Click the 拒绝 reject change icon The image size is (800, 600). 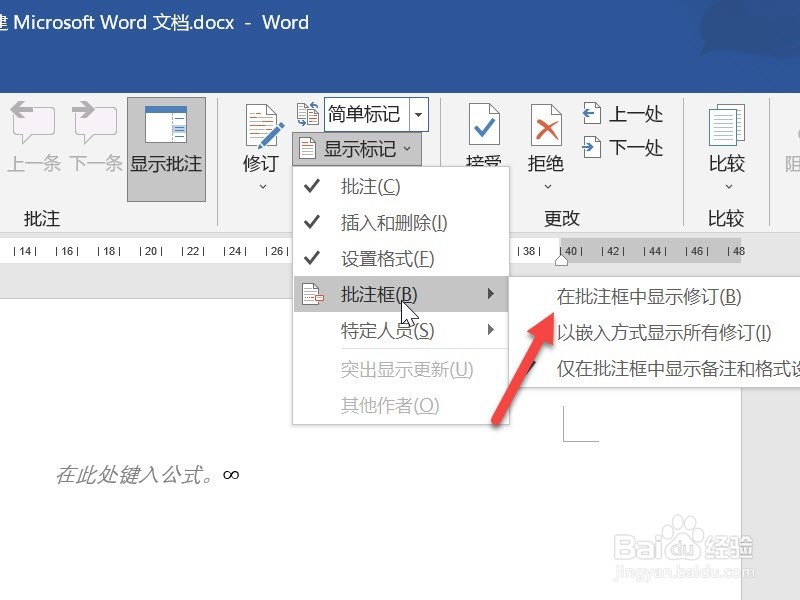click(546, 126)
